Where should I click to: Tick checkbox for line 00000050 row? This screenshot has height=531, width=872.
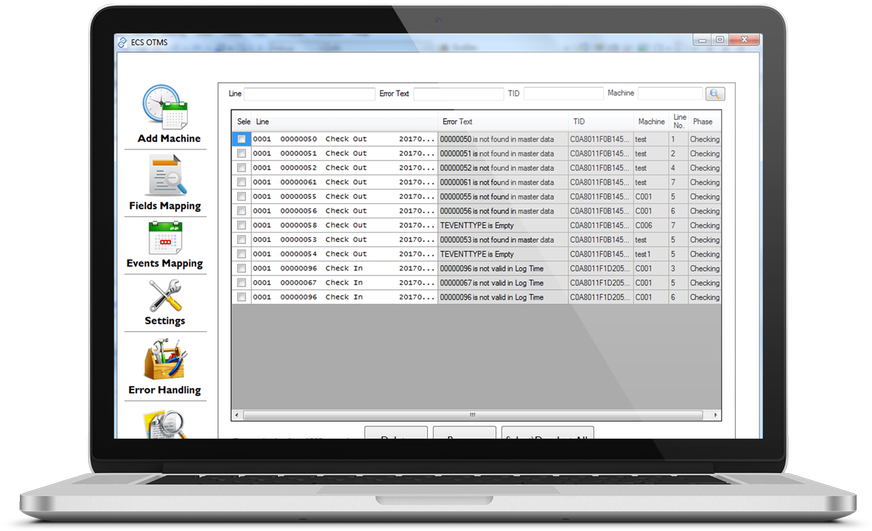coord(241,139)
